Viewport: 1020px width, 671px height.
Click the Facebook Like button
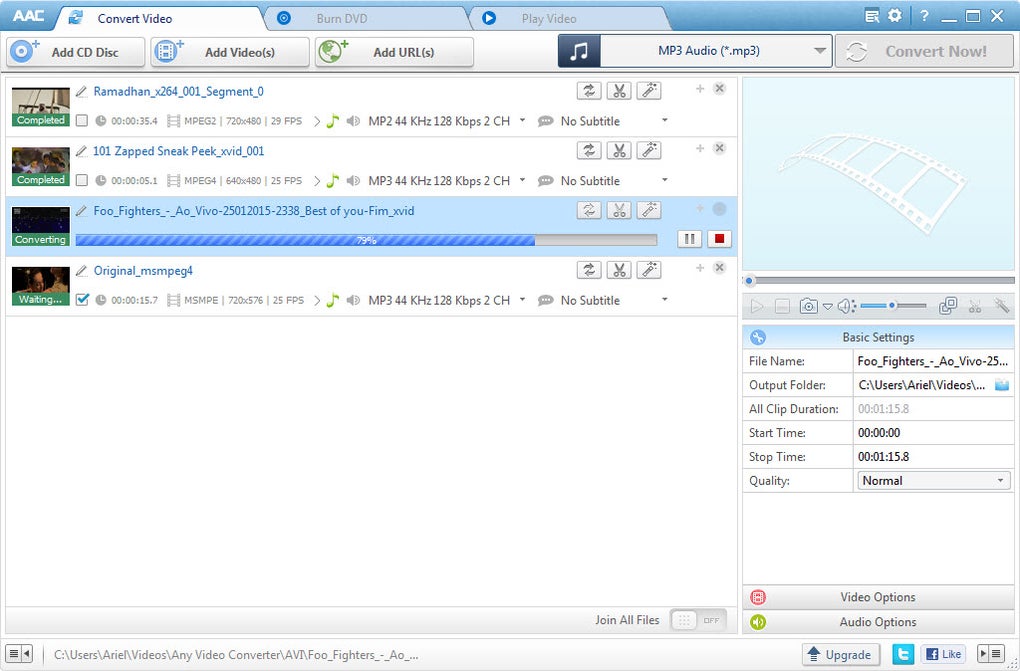coord(943,654)
